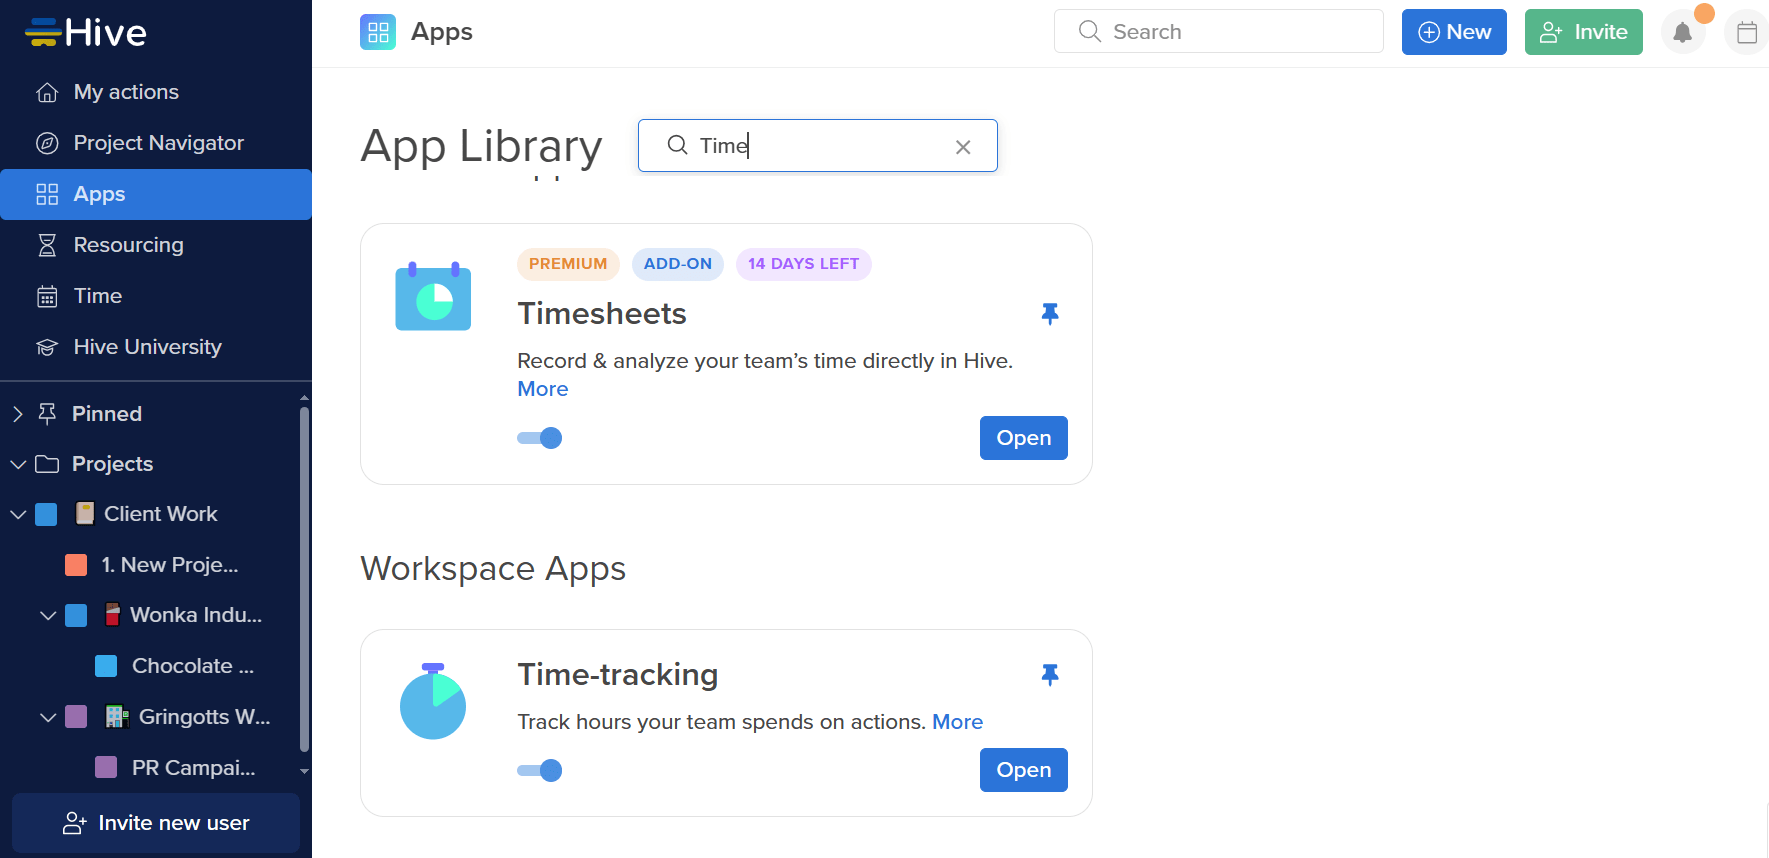
Task: Click the Time-tracking title
Action: coord(618,675)
